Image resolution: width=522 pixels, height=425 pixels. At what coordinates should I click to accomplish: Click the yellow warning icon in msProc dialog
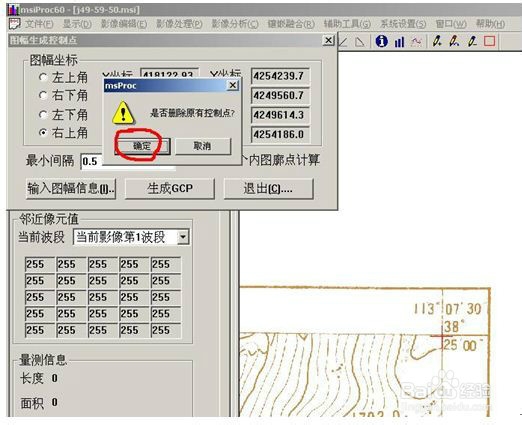coord(123,113)
